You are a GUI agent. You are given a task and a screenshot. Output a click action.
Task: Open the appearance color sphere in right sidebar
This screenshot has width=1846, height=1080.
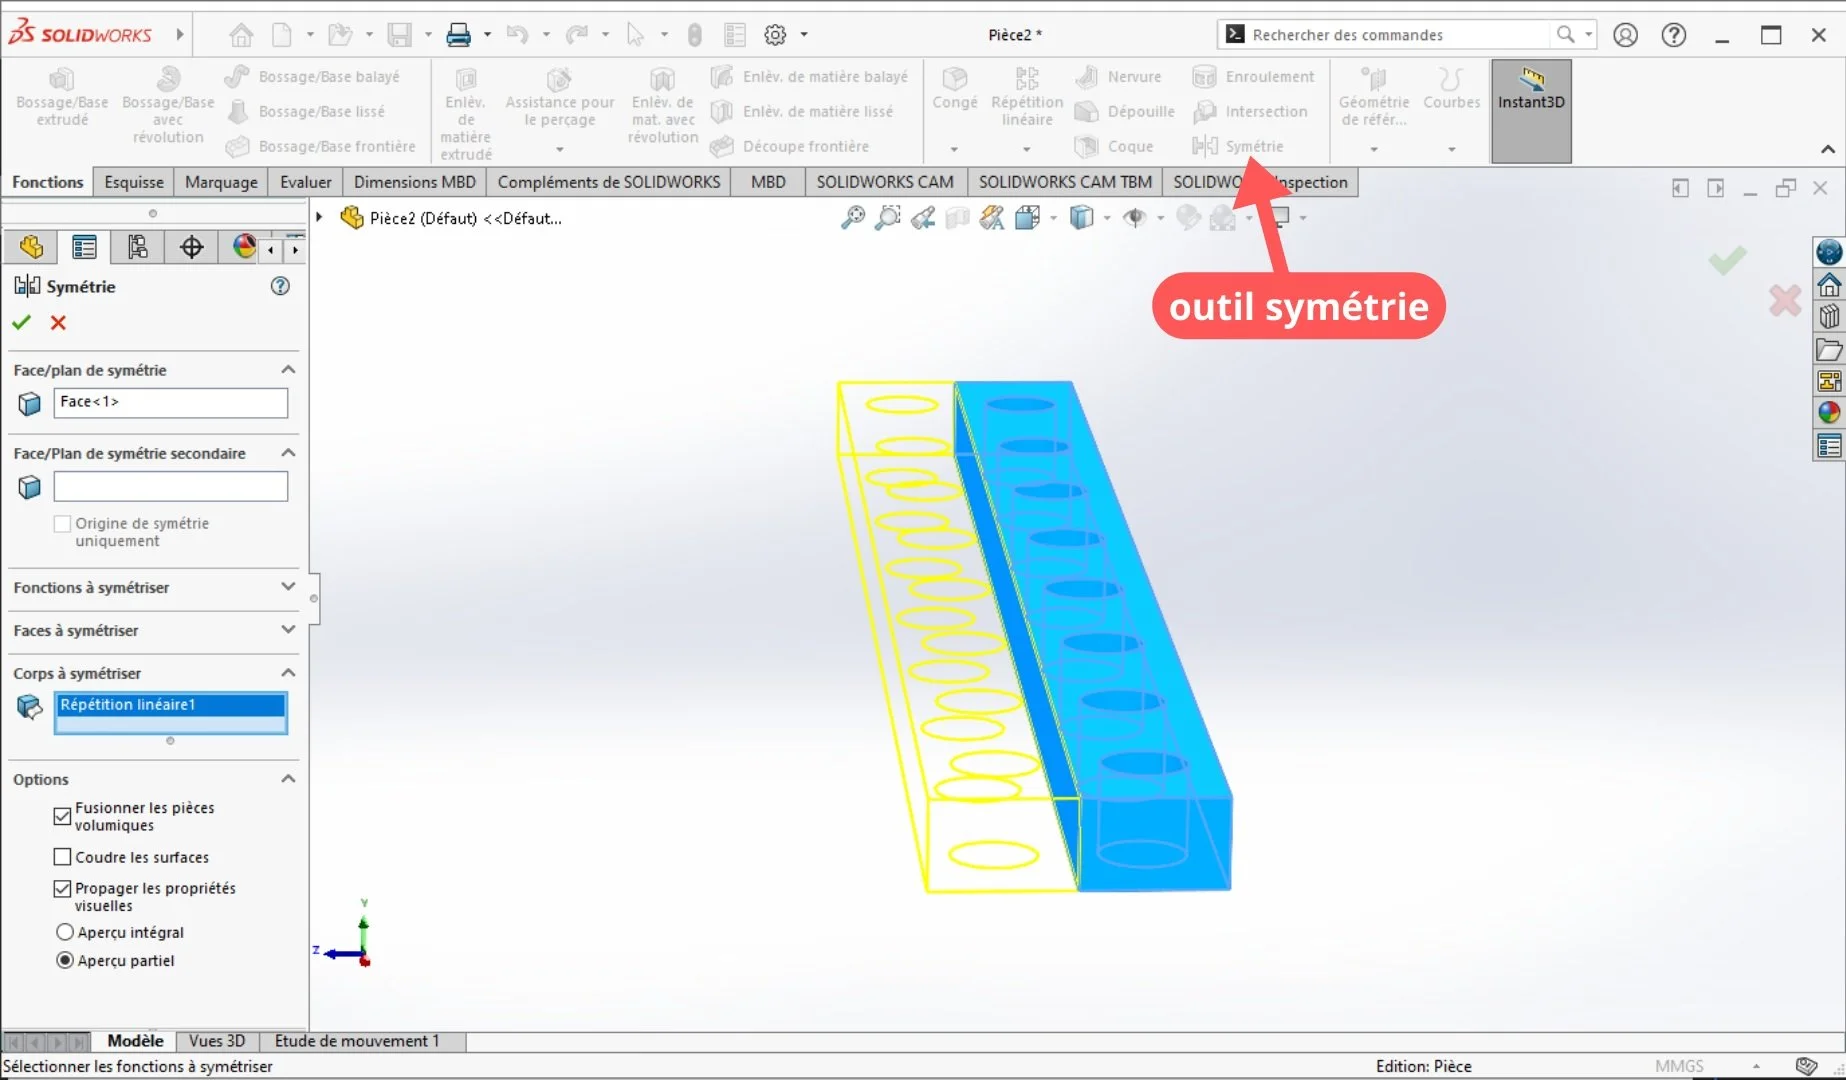point(1829,411)
